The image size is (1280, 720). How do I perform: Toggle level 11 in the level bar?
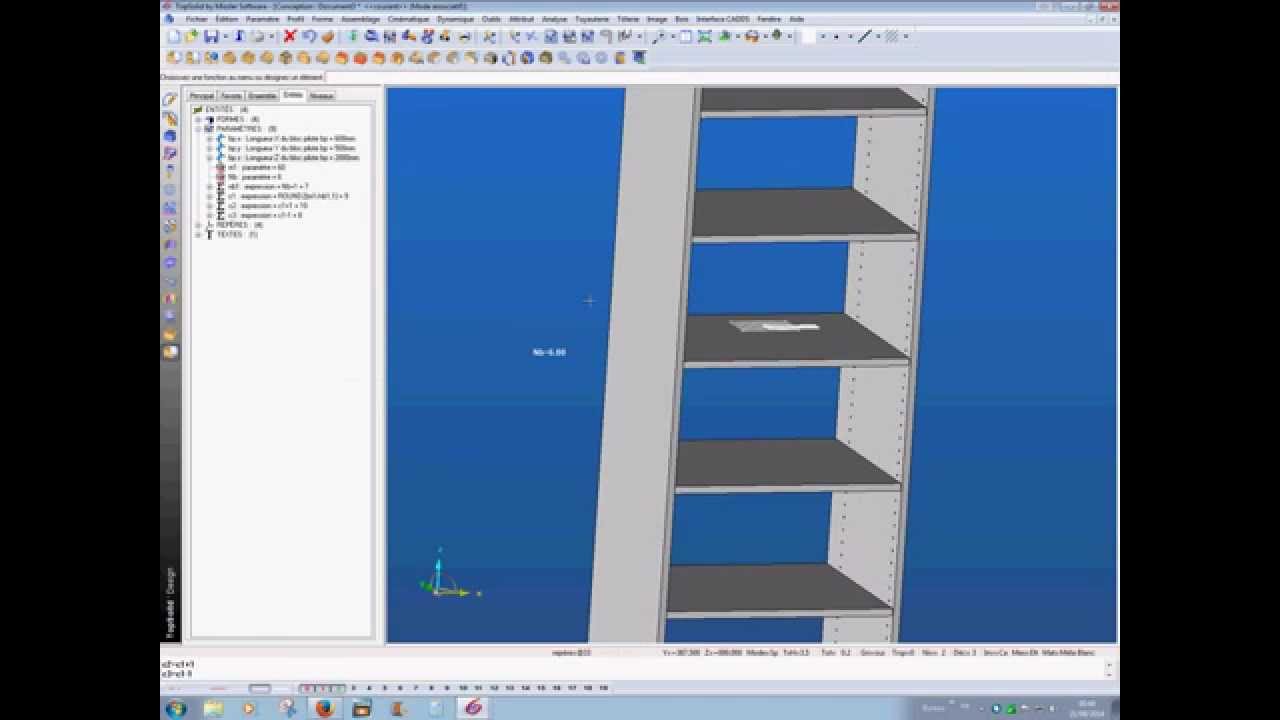[478, 688]
